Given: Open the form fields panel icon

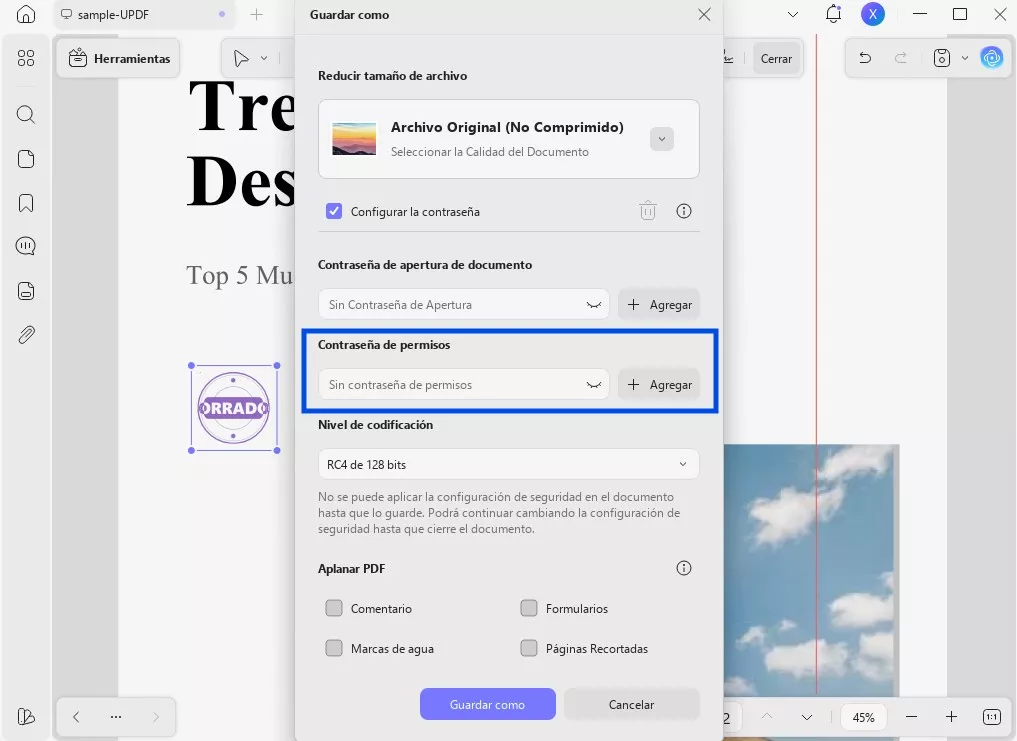Looking at the screenshot, I should pos(26,291).
